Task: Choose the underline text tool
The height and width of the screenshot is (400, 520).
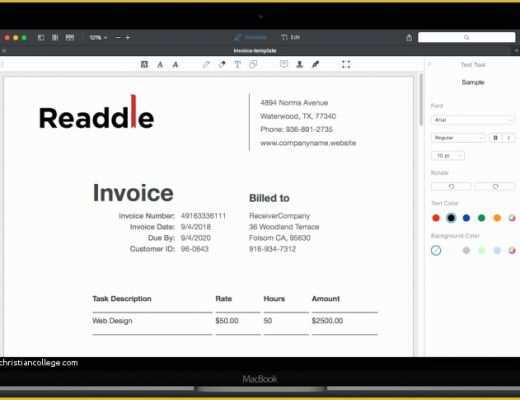Action: click(x=160, y=64)
